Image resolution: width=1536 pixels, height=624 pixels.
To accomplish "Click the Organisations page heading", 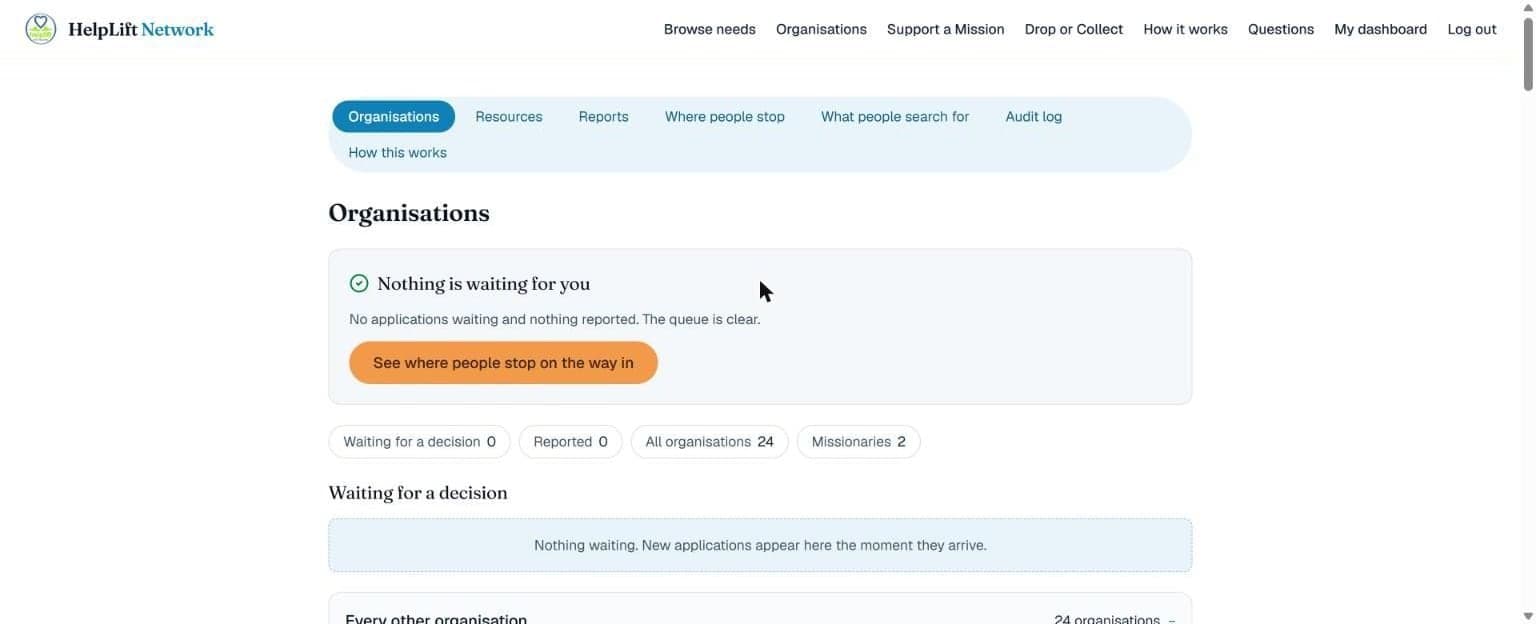I will click(x=409, y=213).
